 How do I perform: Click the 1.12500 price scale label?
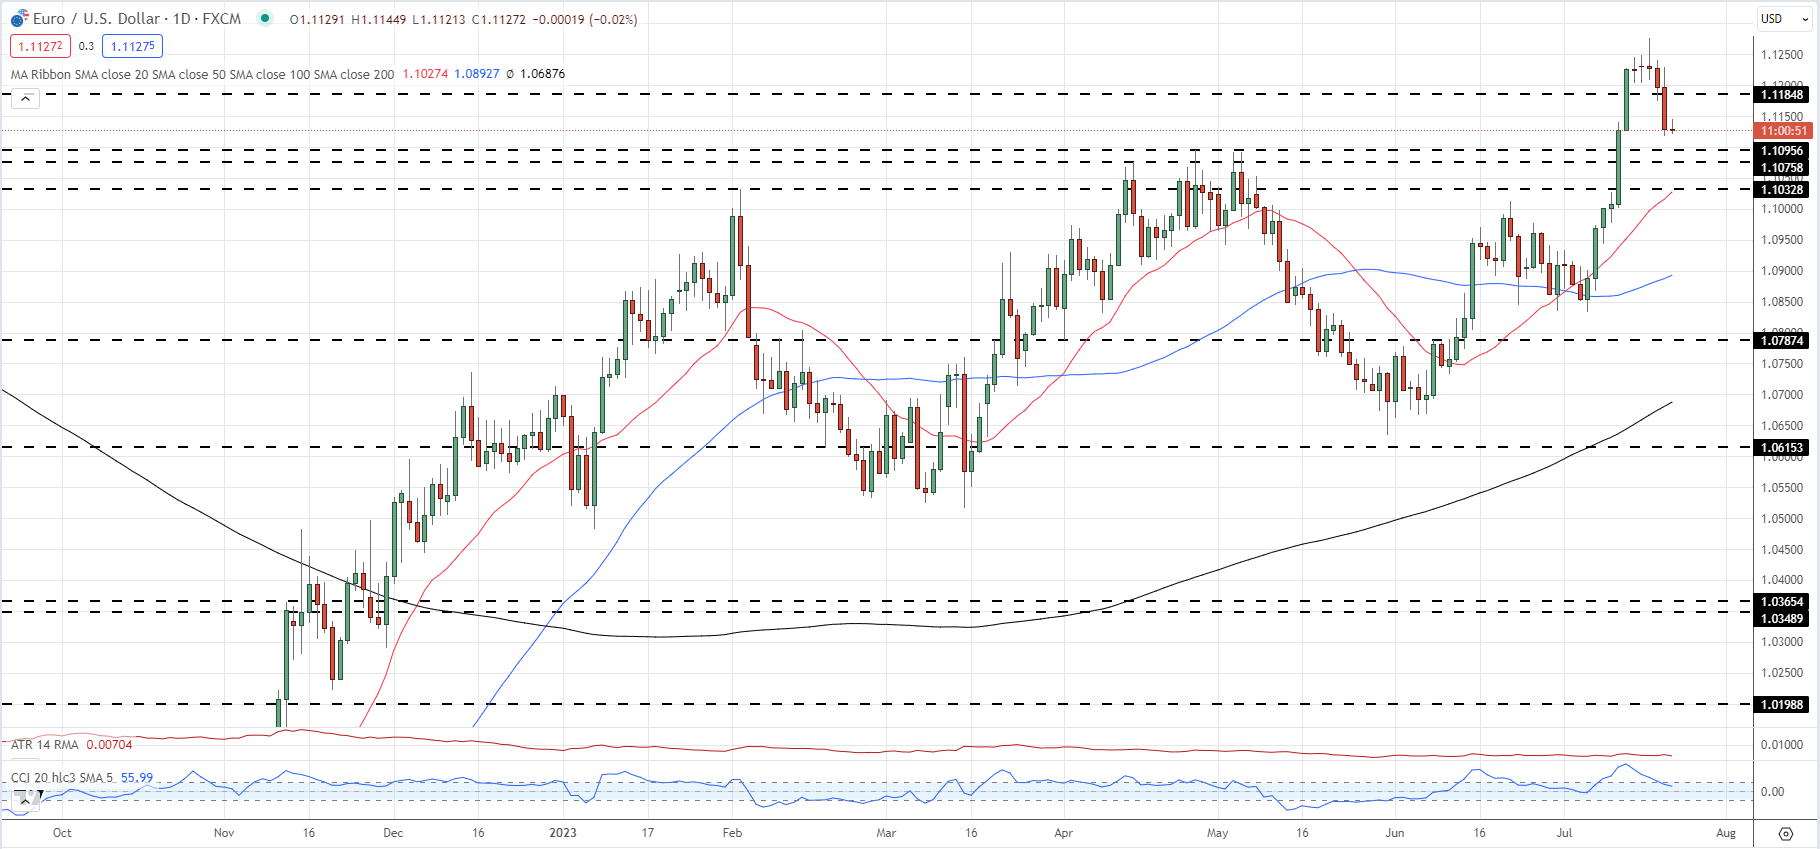[x=1782, y=55]
